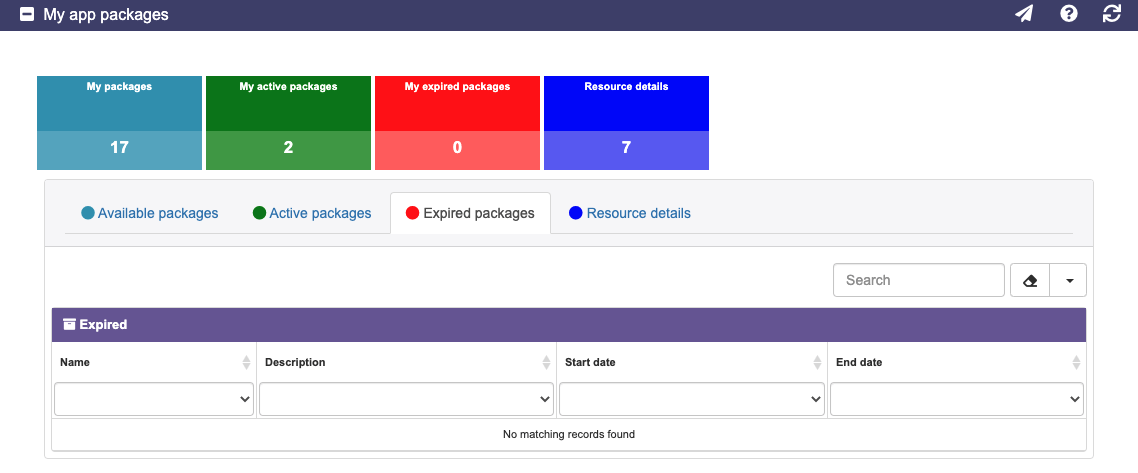
Task: Sort by Description column arrows
Action: tap(547, 363)
